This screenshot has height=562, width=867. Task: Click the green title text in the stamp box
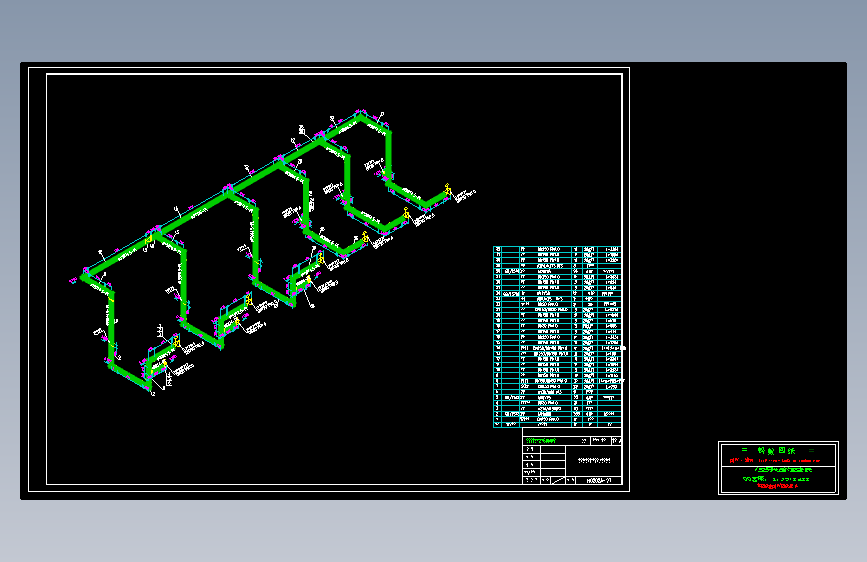(x=779, y=450)
